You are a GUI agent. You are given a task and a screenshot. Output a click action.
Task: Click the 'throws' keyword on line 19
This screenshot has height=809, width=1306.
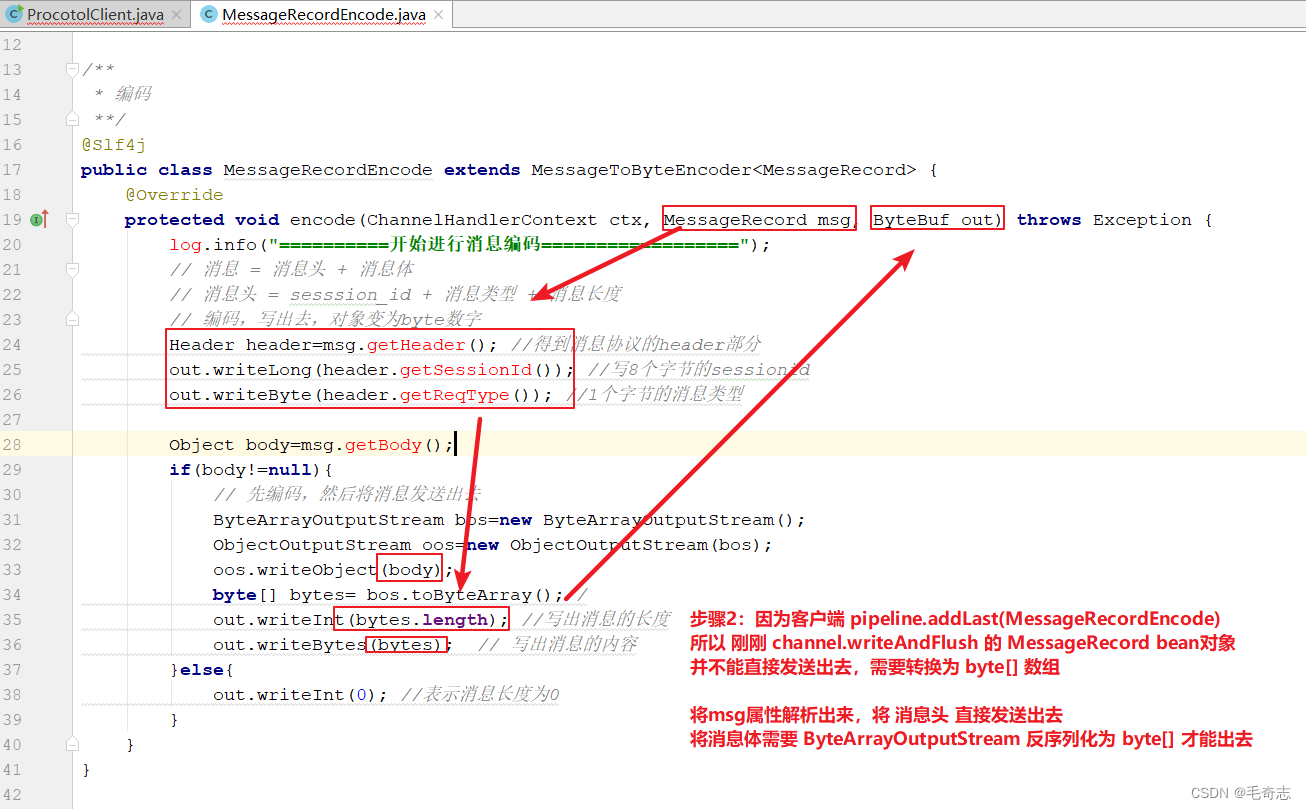pos(1049,219)
